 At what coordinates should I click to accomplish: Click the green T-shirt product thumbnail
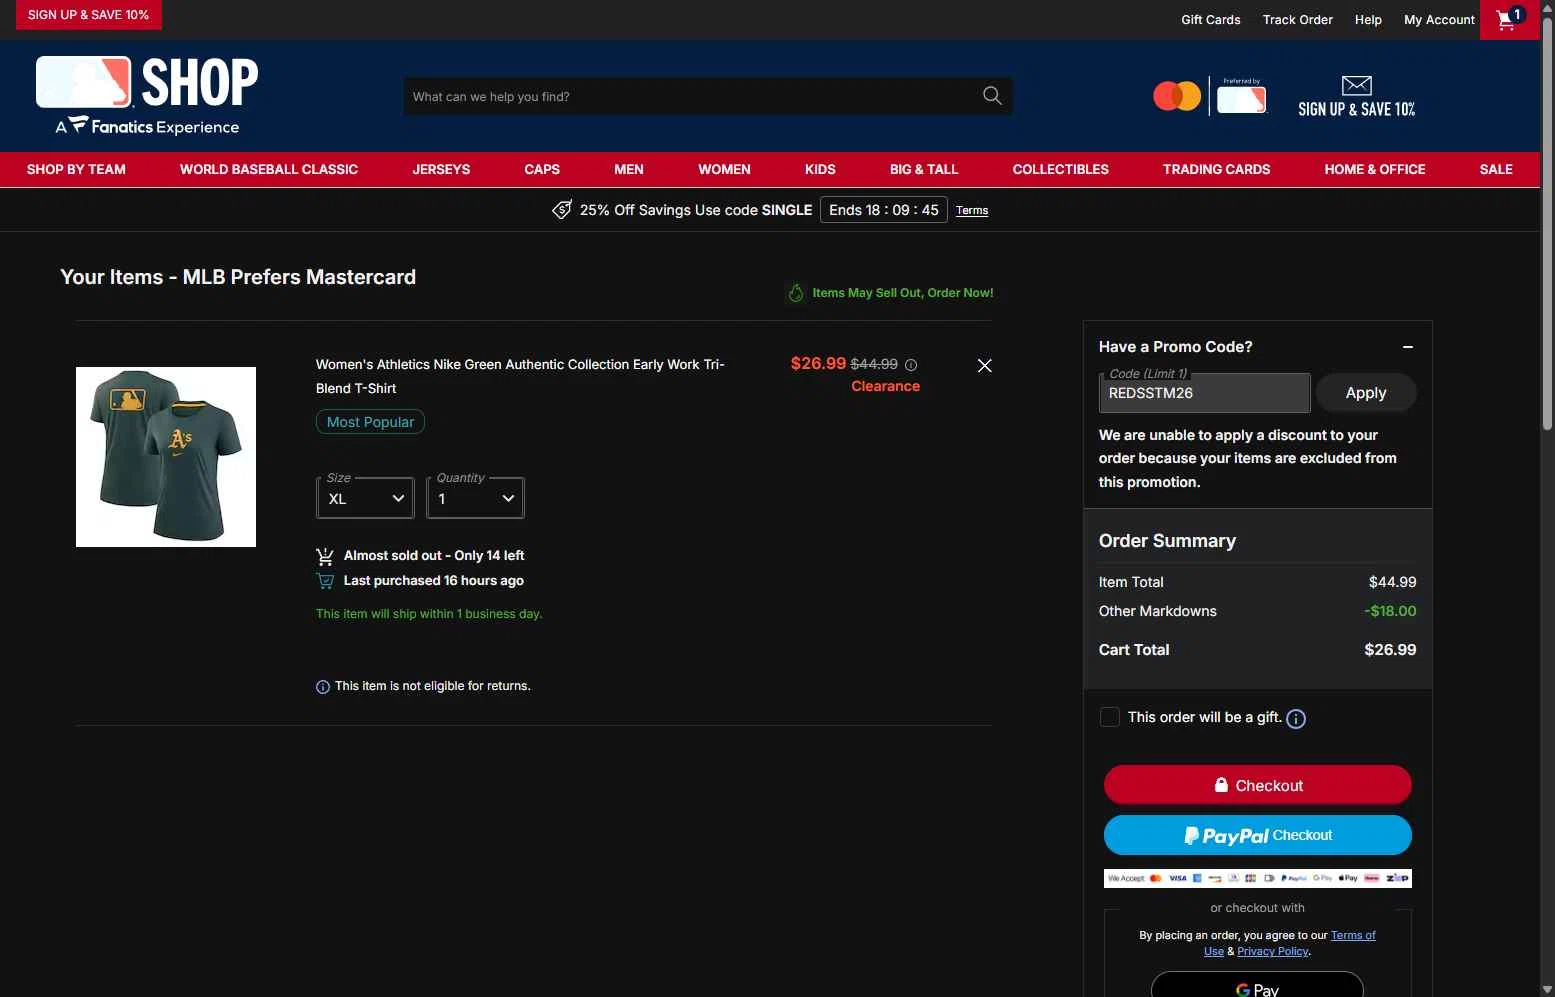[x=166, y=457]
